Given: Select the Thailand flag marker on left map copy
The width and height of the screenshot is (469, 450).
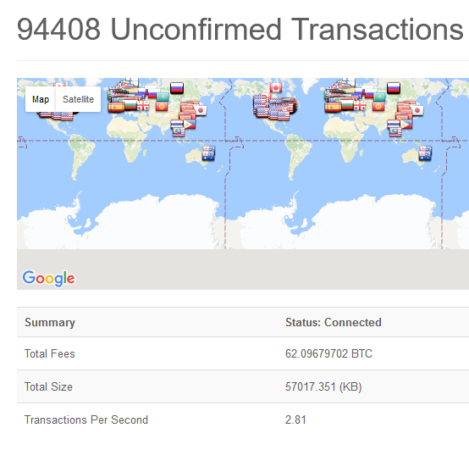Looking at the screenshot, I should click(177, 125).
